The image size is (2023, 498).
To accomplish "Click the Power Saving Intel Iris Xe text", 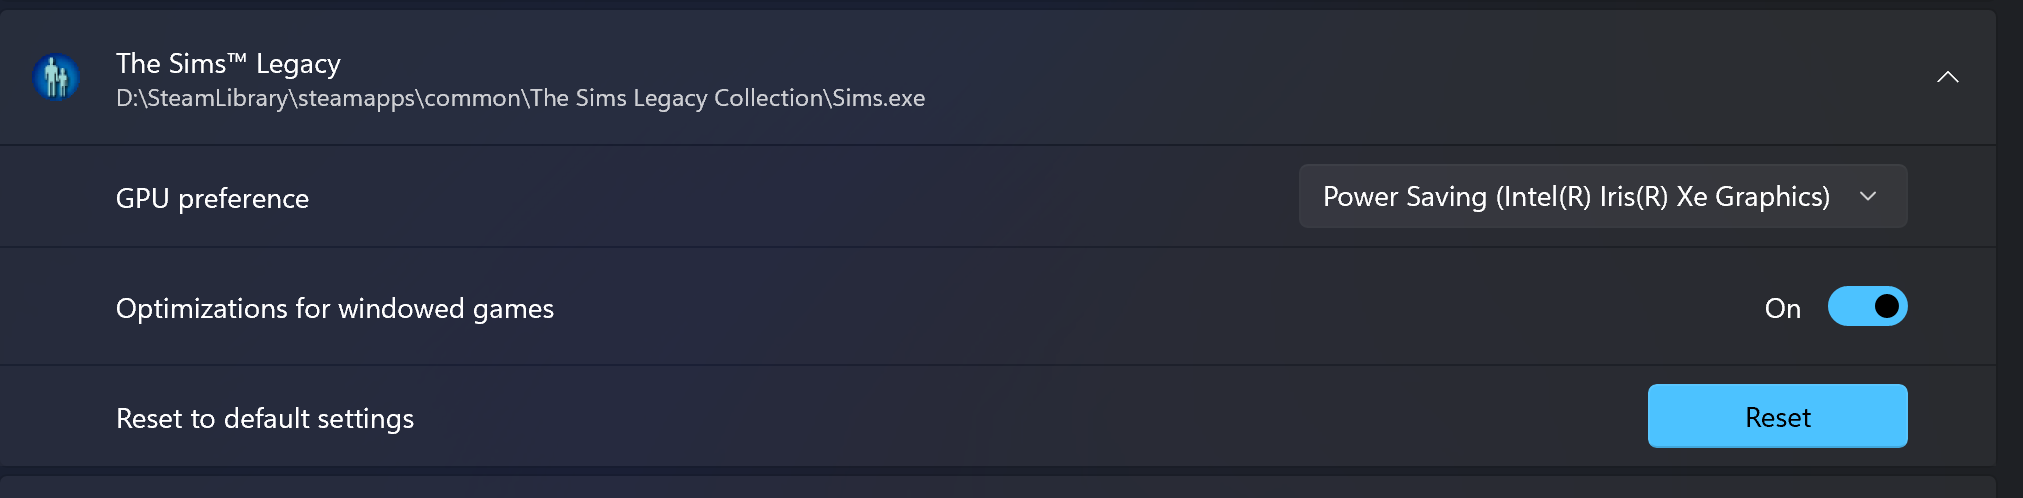I will point(1576,197).
